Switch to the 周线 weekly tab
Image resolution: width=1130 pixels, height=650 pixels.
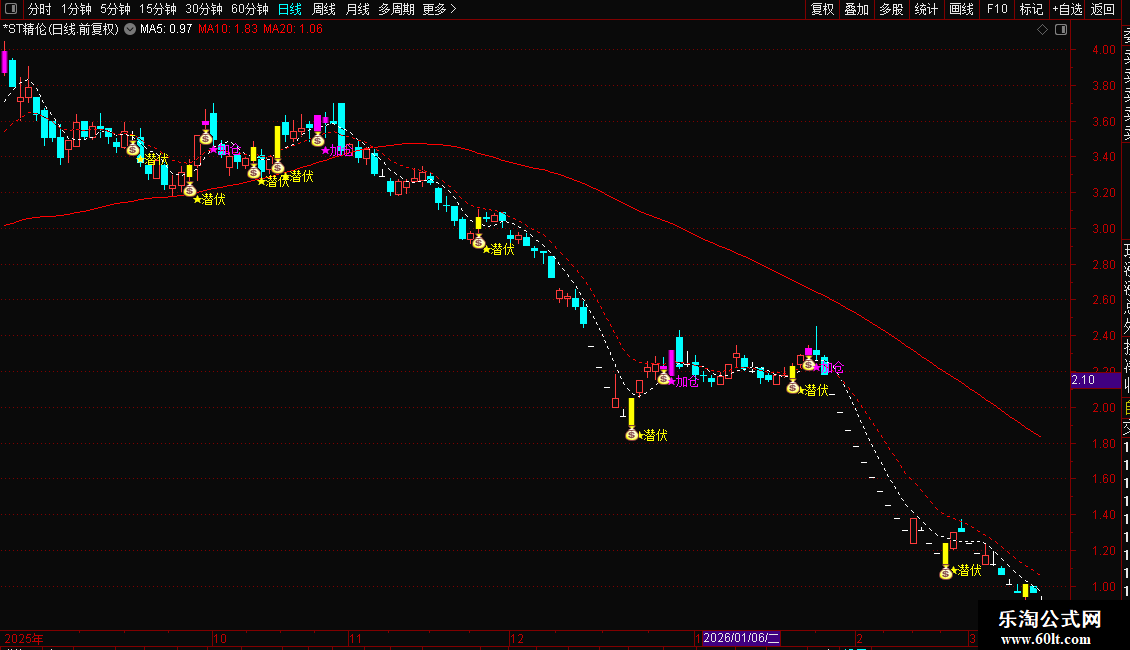pyautogui.click(x=324, y=9)
